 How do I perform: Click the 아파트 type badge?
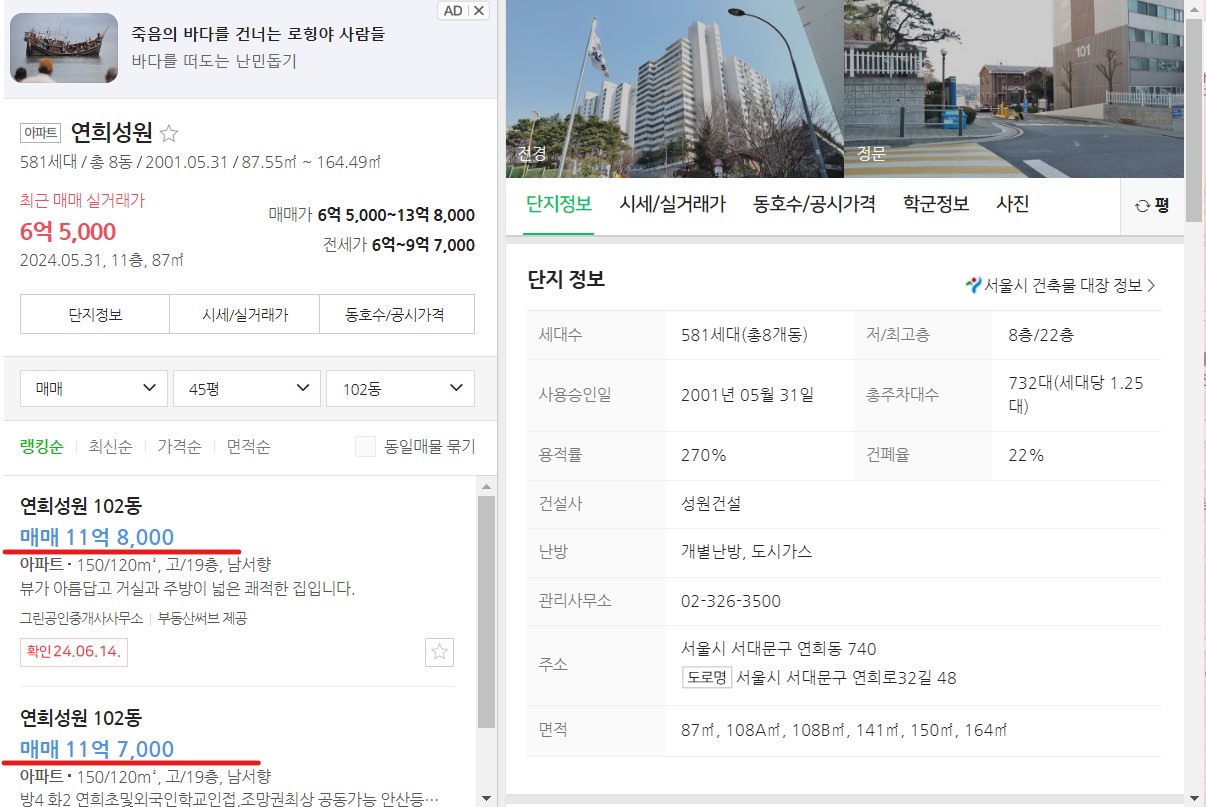coord(41,133)
